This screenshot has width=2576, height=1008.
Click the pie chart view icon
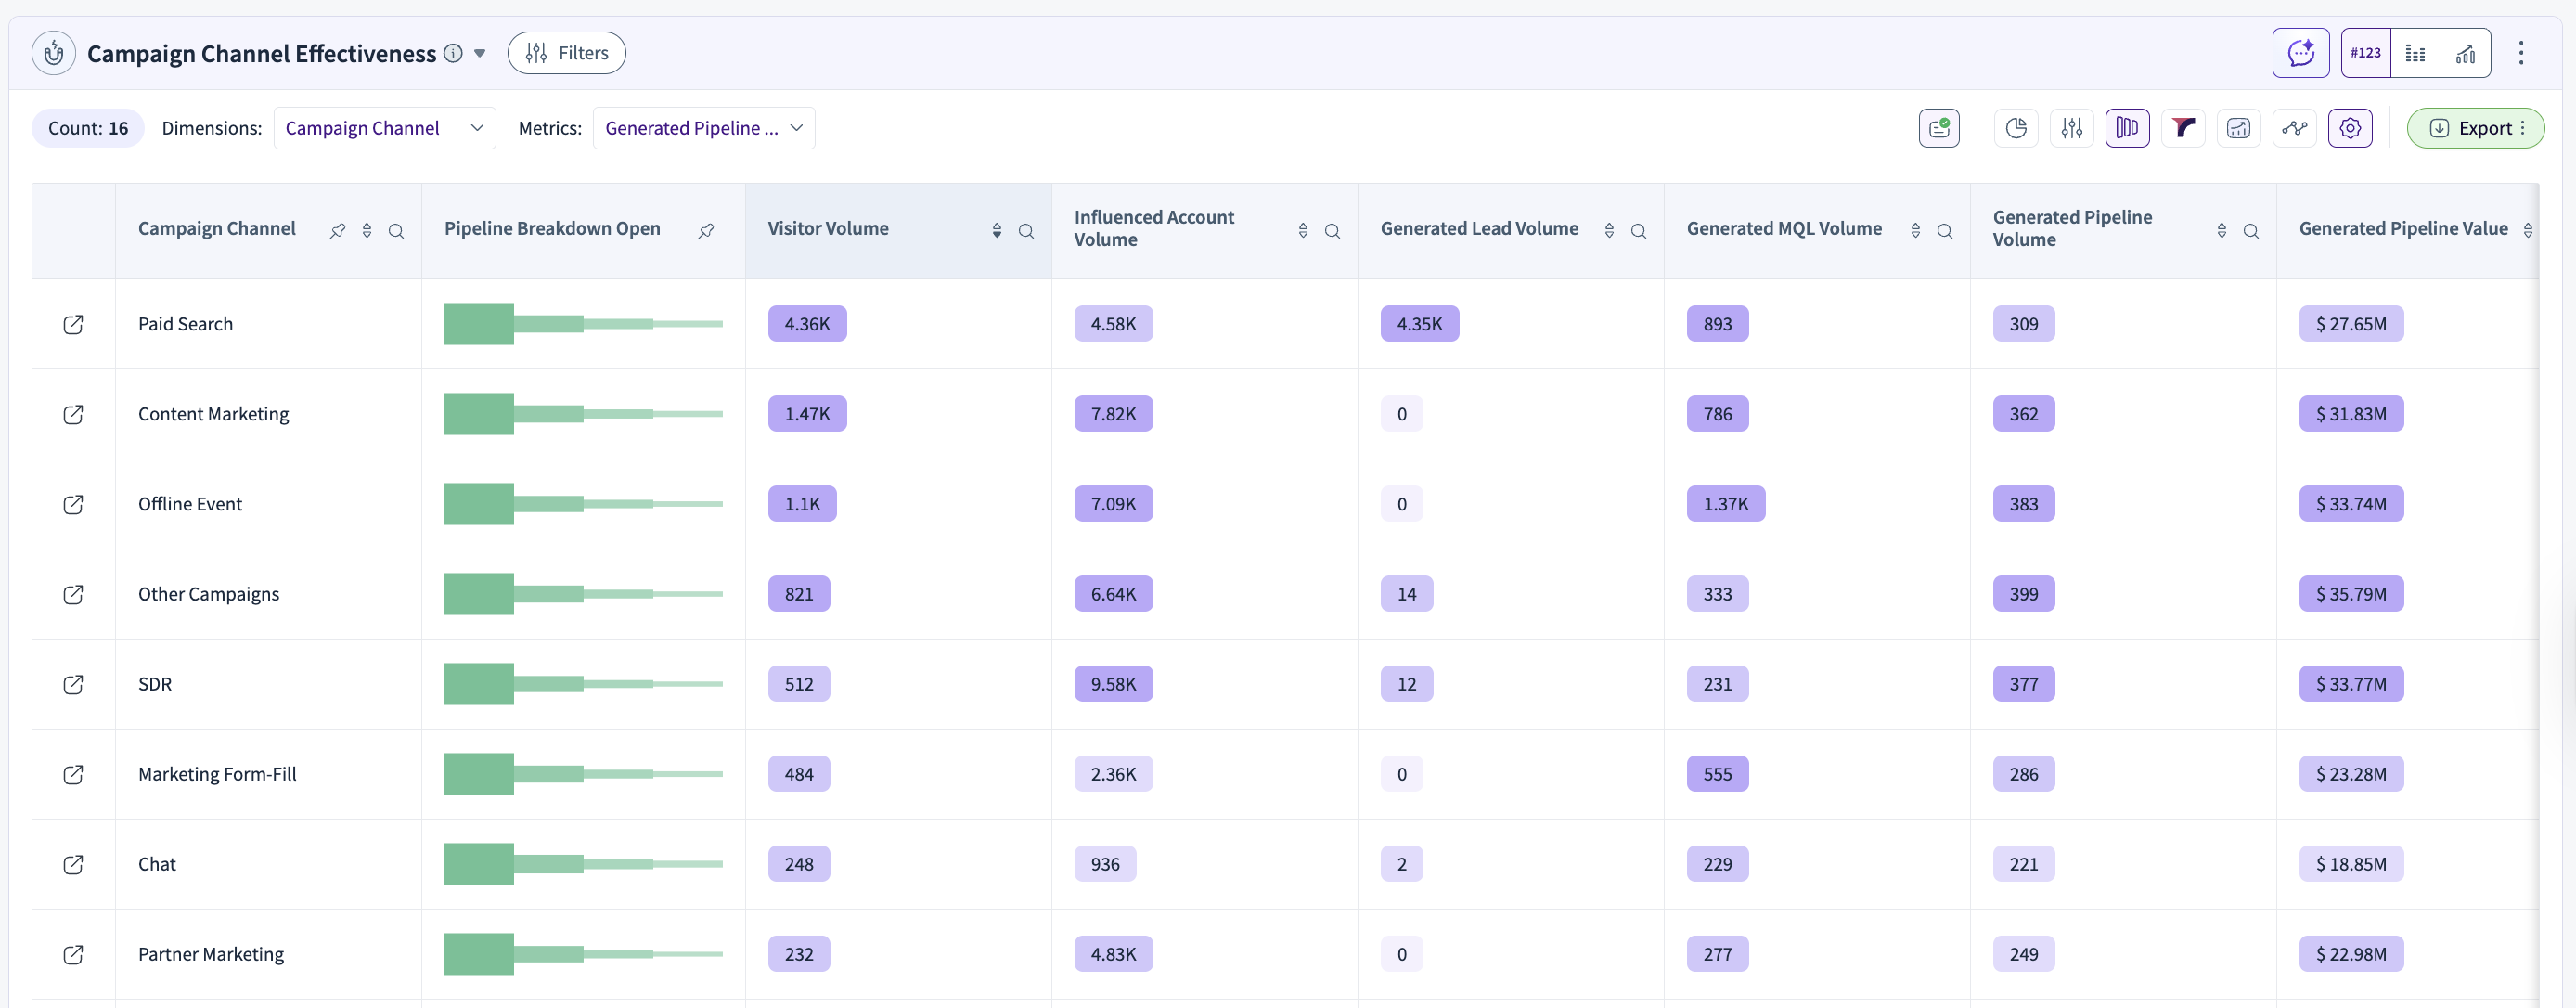(2016, 128)
